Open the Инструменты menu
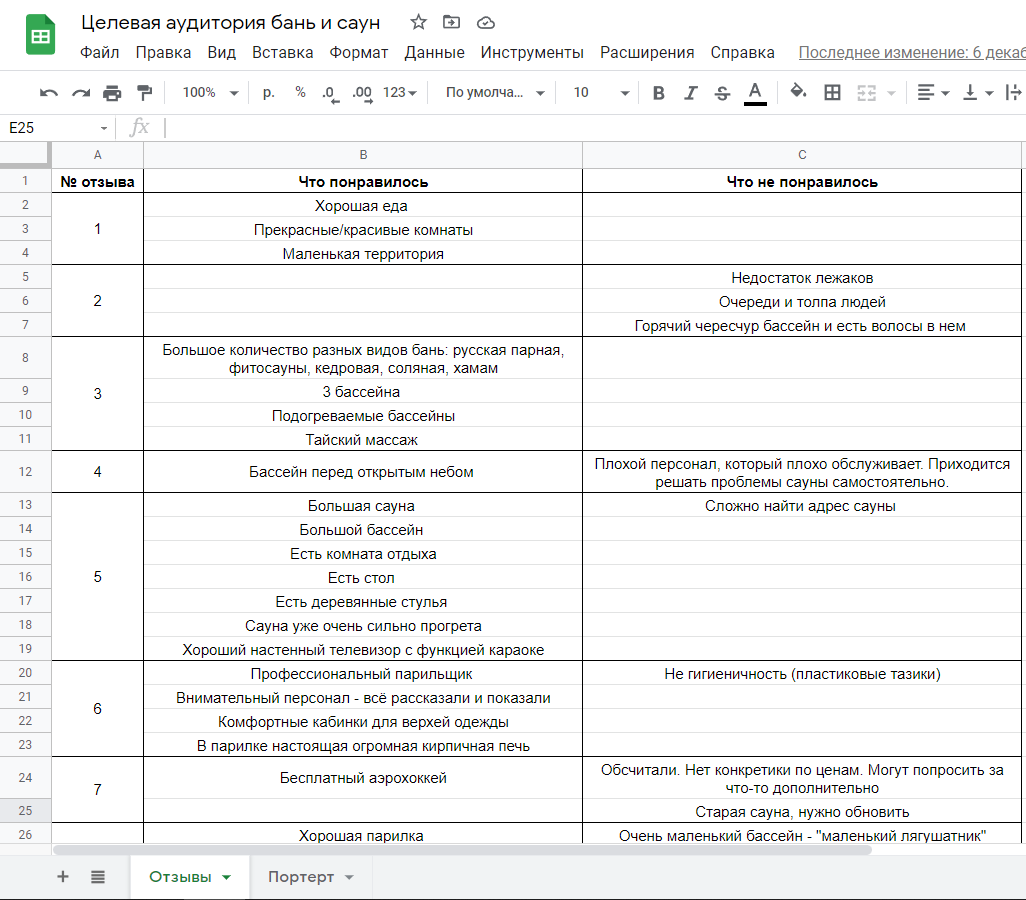This screenshot has width=1026, height=900. 532,52
